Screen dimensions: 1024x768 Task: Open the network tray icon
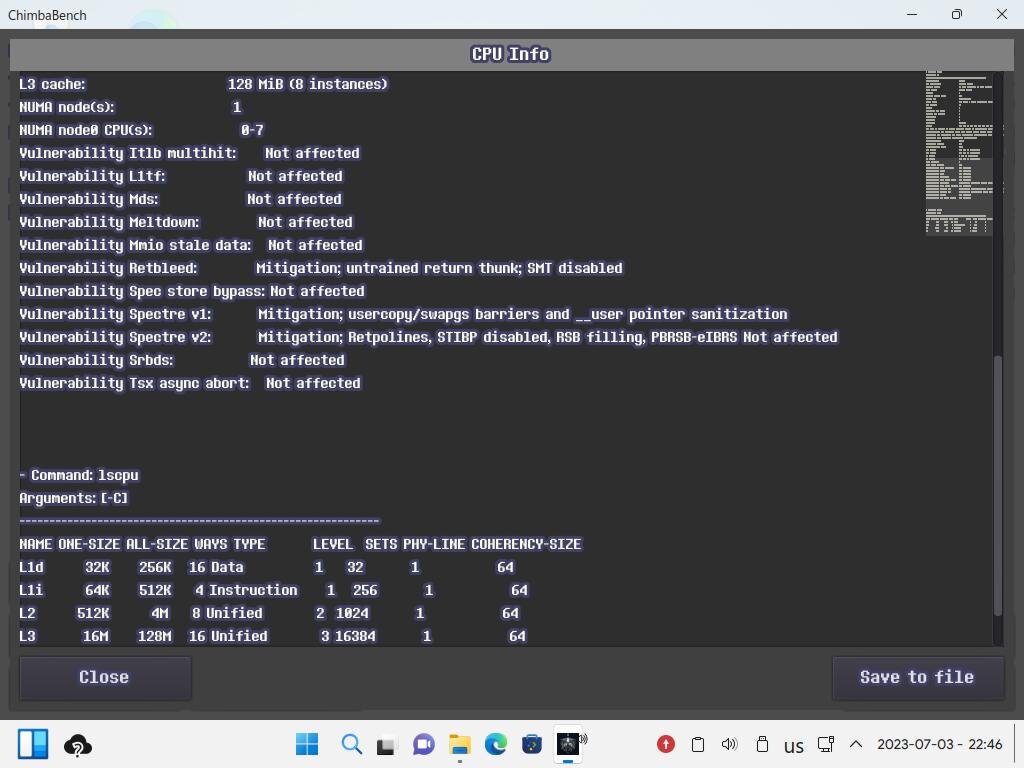825,744
